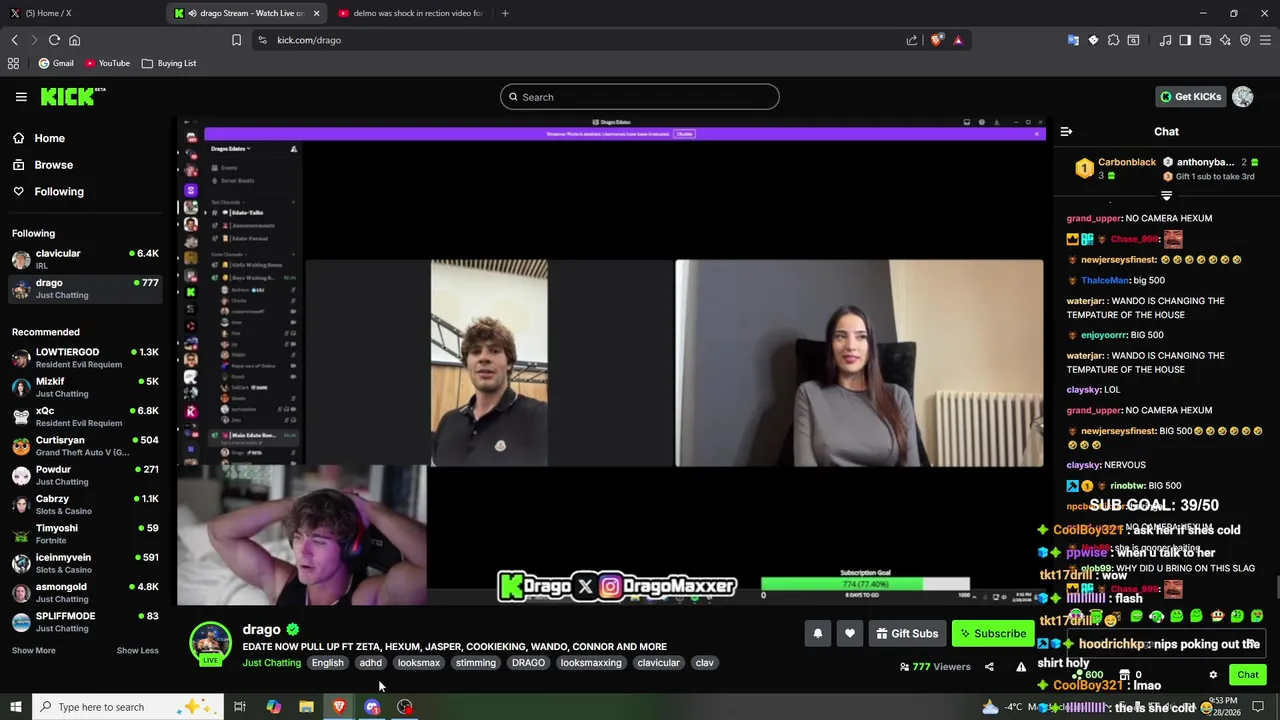The width and height of the screenshot is (1280, 720).
Task: Open clavicular channel in Following list
Action: [x=85, y=260]
